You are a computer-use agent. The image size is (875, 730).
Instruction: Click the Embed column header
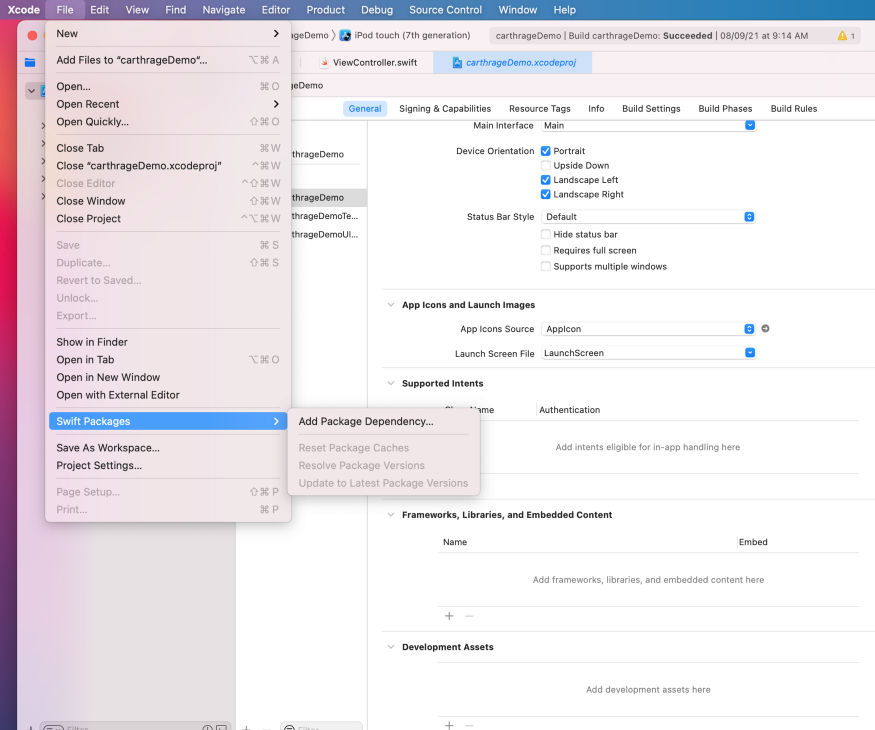tap(753, 542)
